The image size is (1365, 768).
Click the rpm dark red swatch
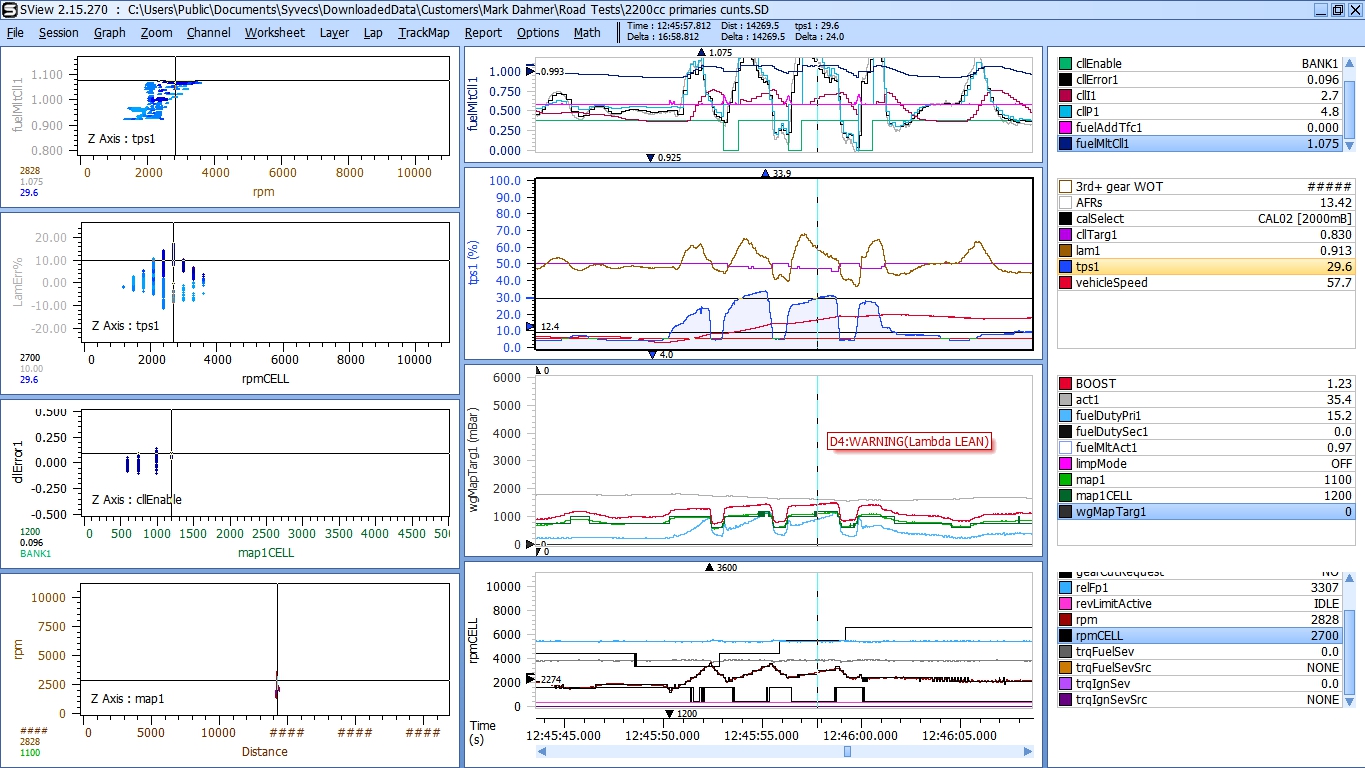click(x=1066, y=620)
